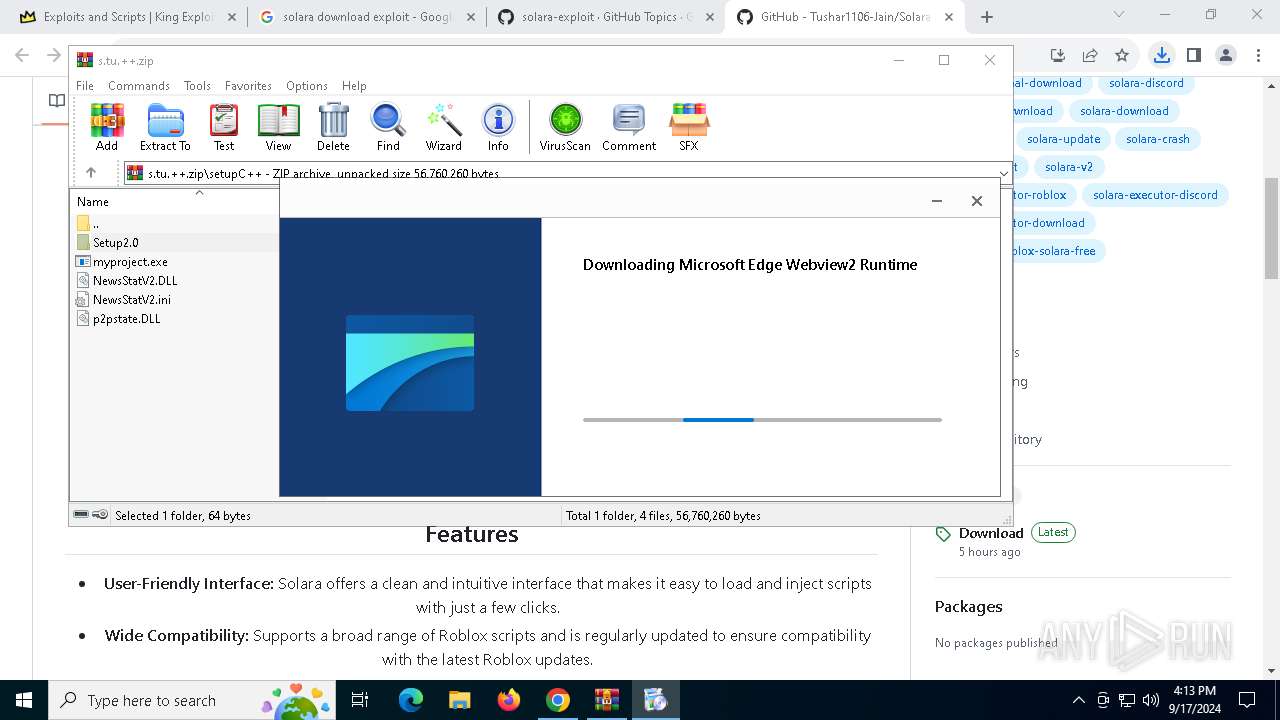Open the Commands menu
Screen dimensions: 1280x720
point(139,86)
